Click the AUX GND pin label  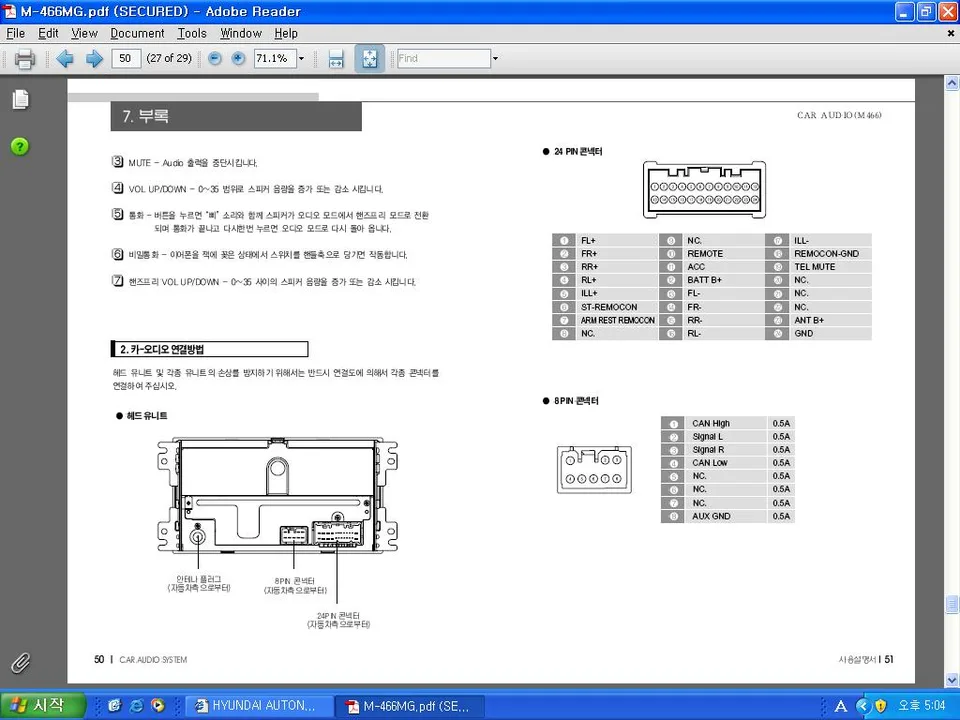click(711, 516)
